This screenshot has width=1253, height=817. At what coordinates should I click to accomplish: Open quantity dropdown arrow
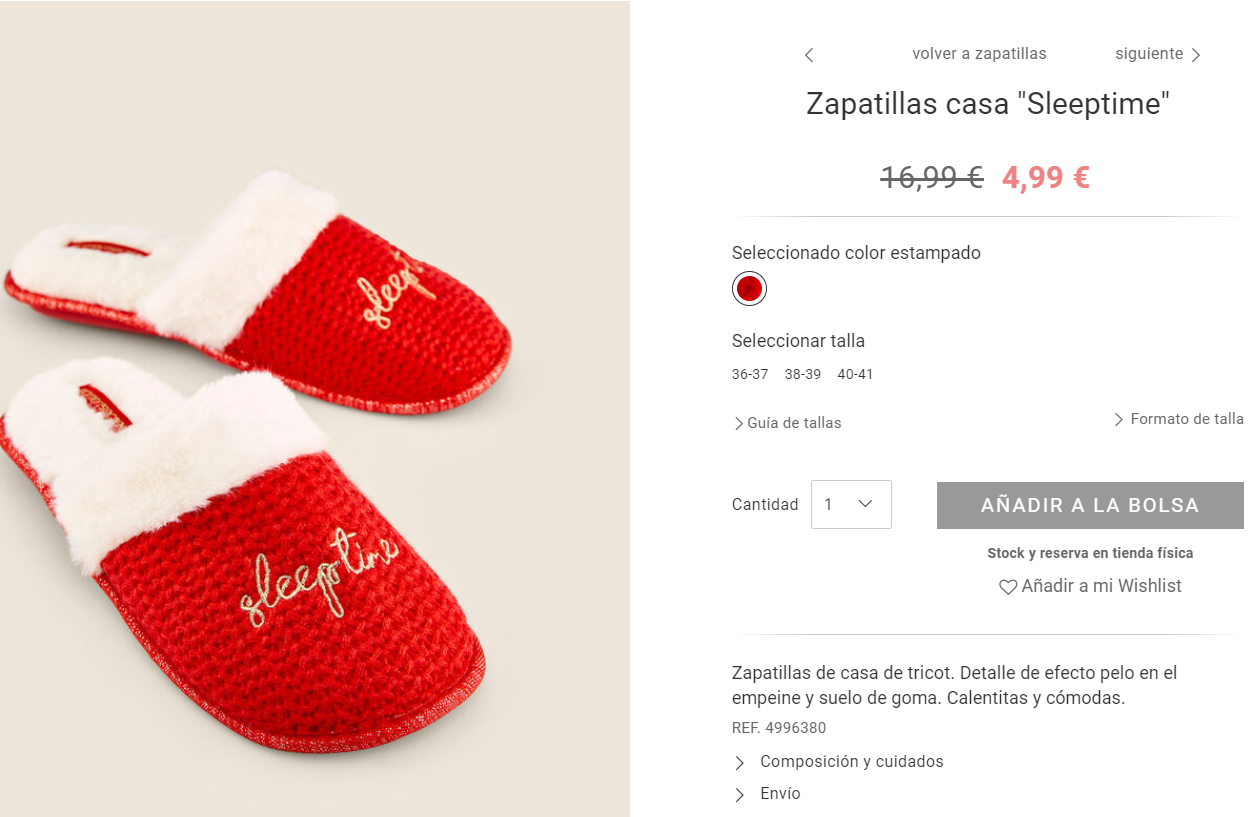[x=866, y=504]
